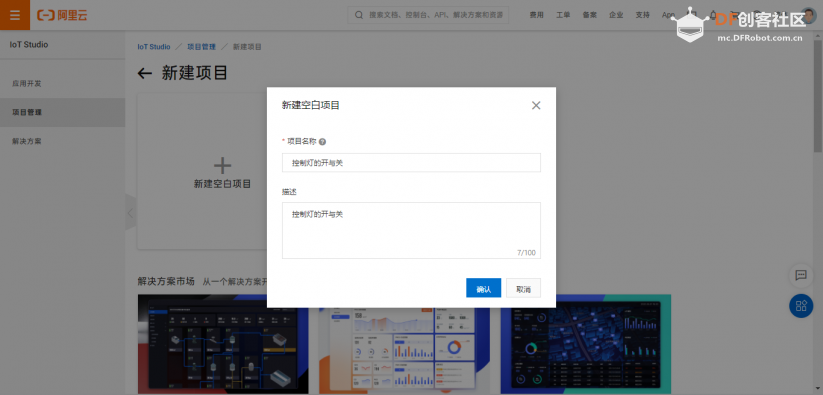Open the chat feedback icon on right edge
This screenshot has height=395, width=823.
pos(800,275)
